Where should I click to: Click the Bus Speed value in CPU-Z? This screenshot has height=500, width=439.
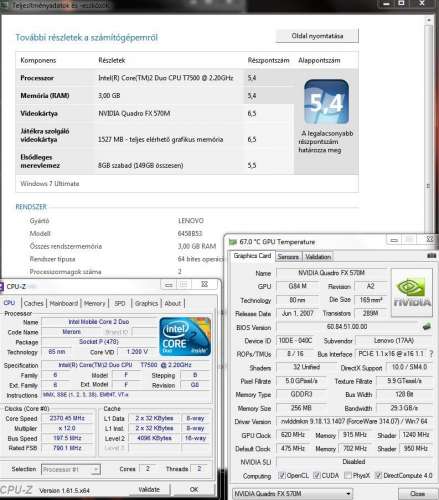click(67, 438)
